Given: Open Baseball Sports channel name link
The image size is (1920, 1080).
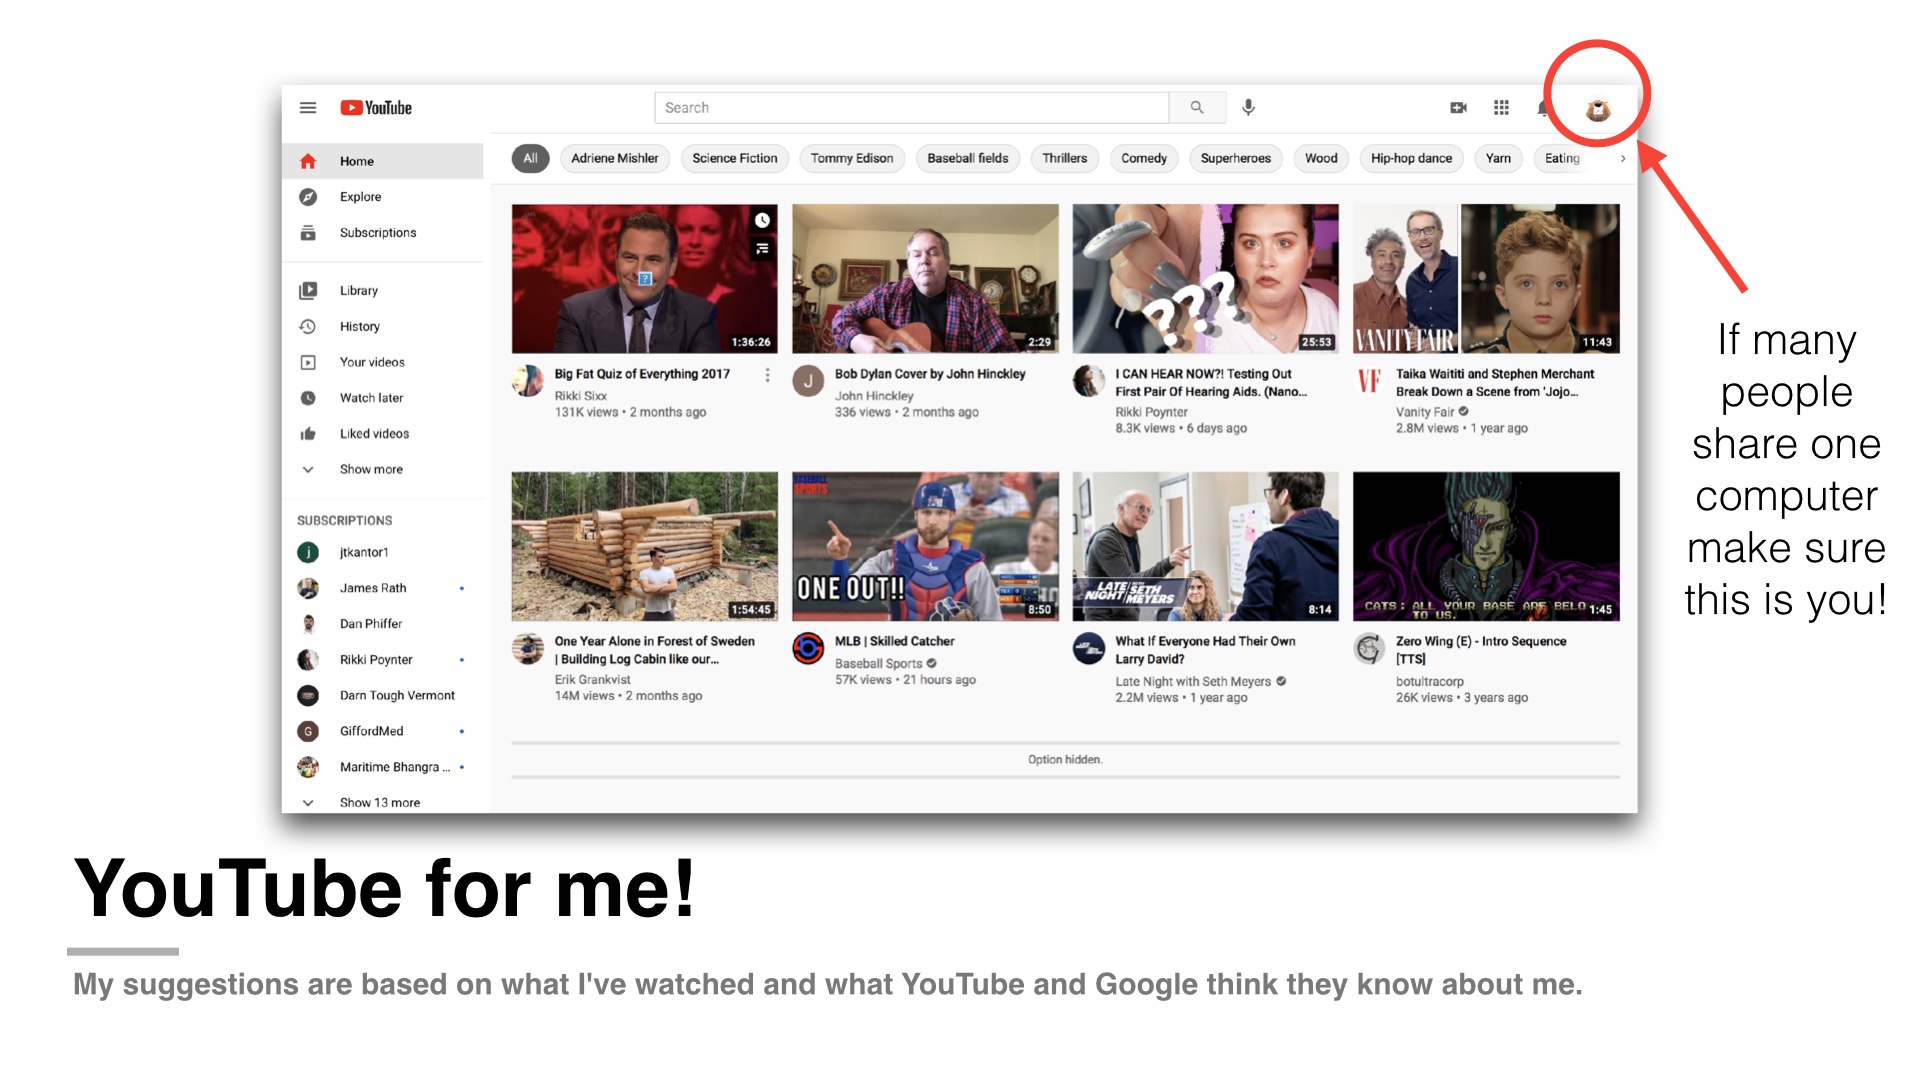Looking at the screenshot, I should click(878, 664).
